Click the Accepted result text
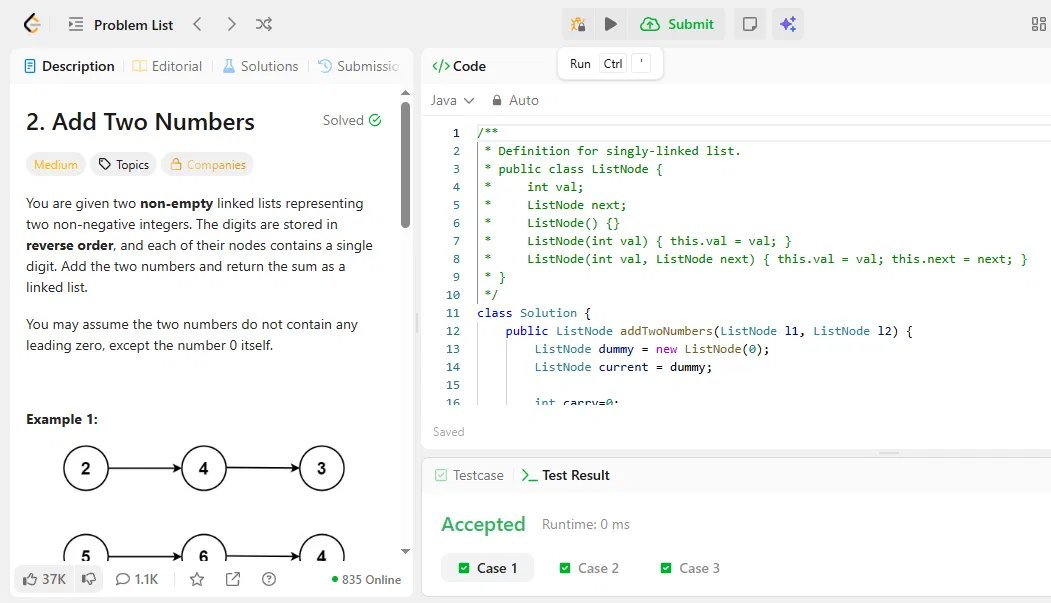This screenshot has width=1051, height=603. tap(483, 524)
